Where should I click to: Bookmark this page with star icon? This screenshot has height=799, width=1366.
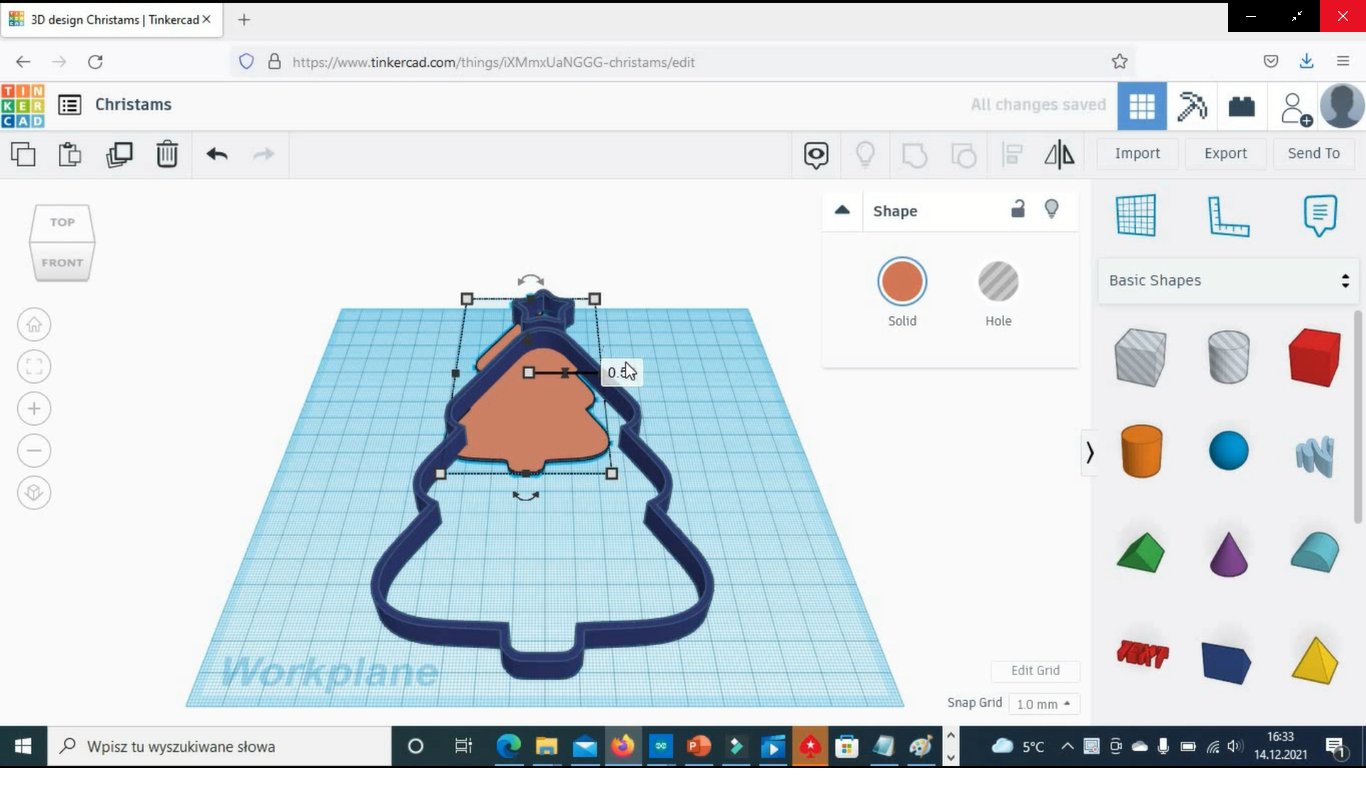1120,62
